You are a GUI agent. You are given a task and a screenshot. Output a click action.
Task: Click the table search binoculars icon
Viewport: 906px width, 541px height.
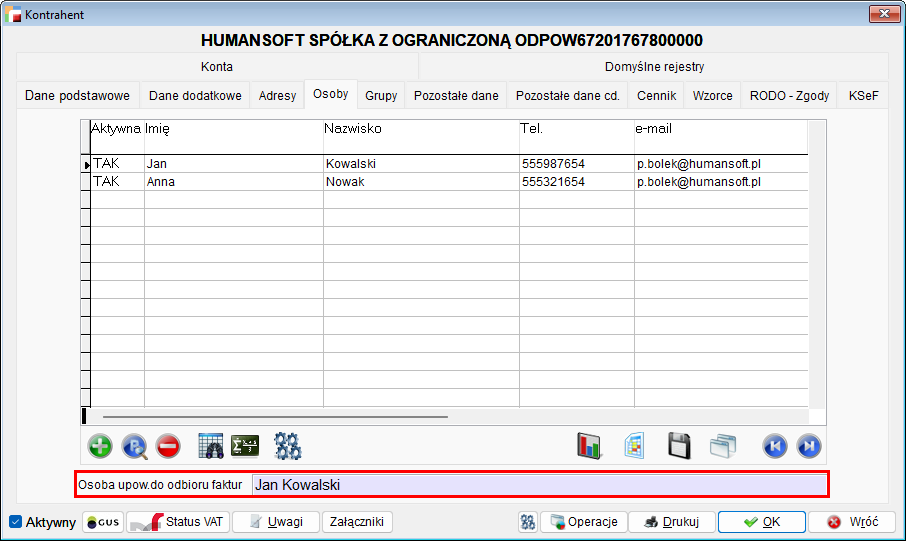pyautogui.click(x=211, y=446)
